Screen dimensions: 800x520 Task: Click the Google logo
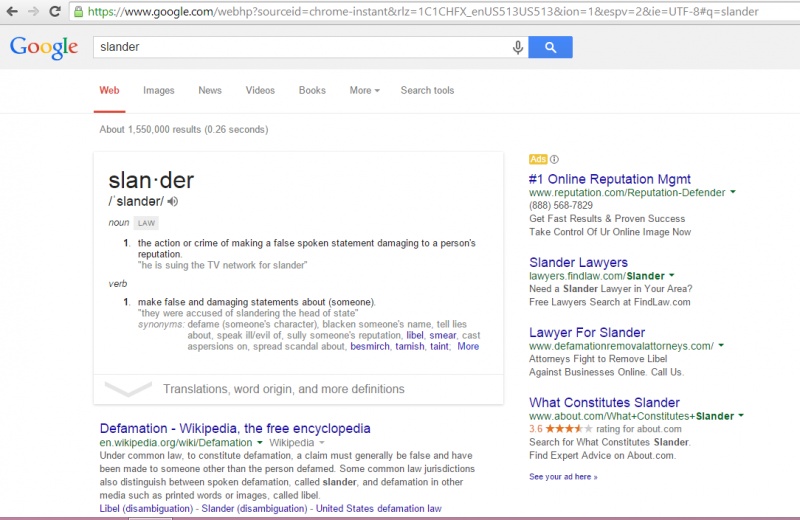tap(44, 47)
